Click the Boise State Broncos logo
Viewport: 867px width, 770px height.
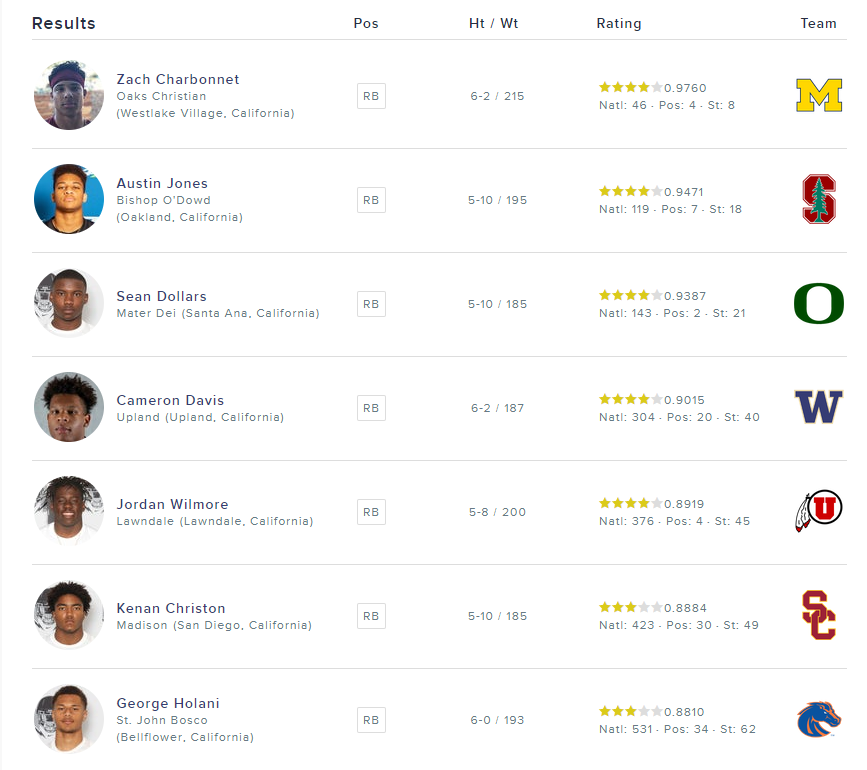(x=818, y=719)
